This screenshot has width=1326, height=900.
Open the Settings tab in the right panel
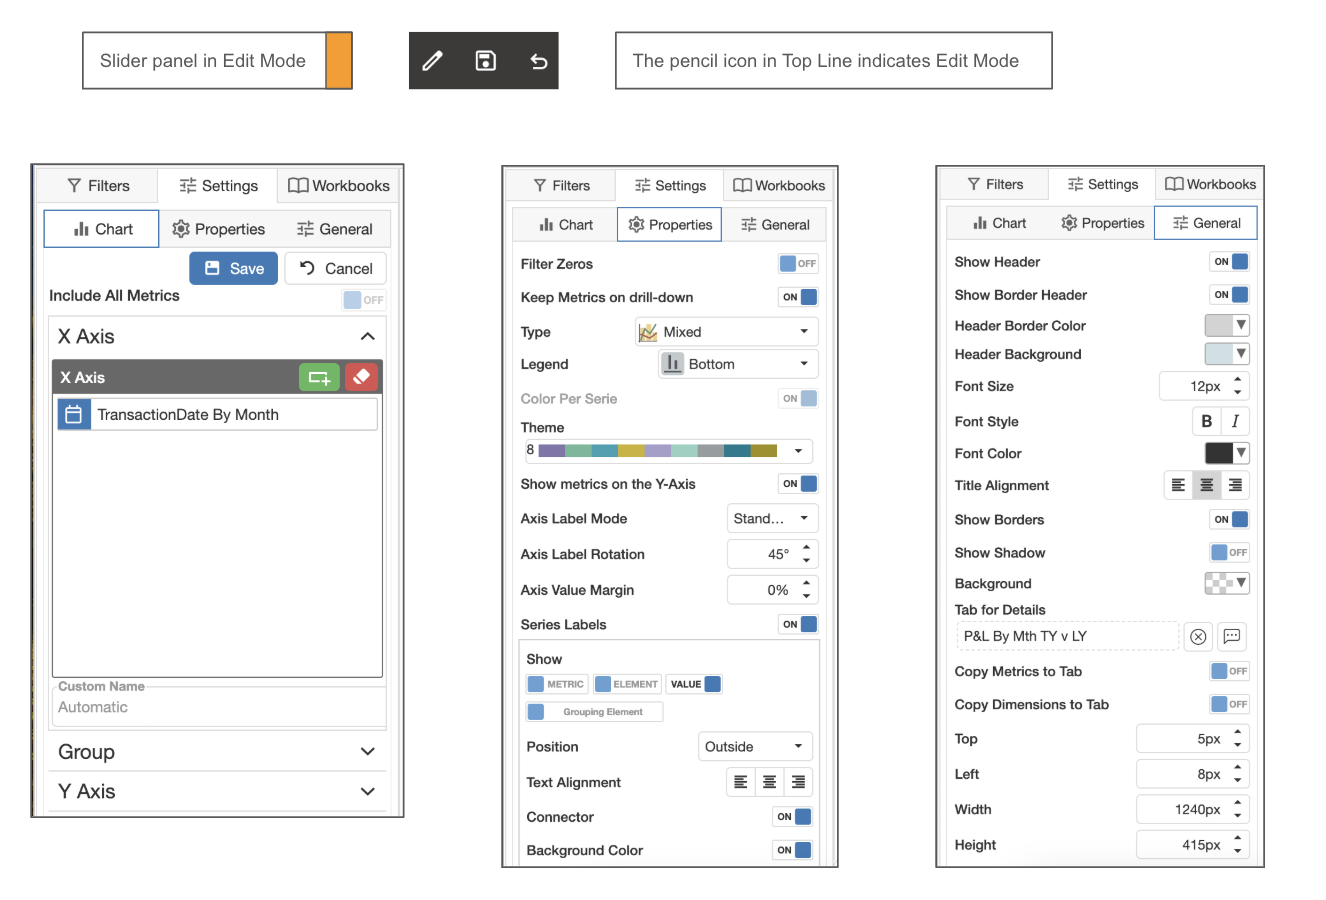tap(1102, 184)
